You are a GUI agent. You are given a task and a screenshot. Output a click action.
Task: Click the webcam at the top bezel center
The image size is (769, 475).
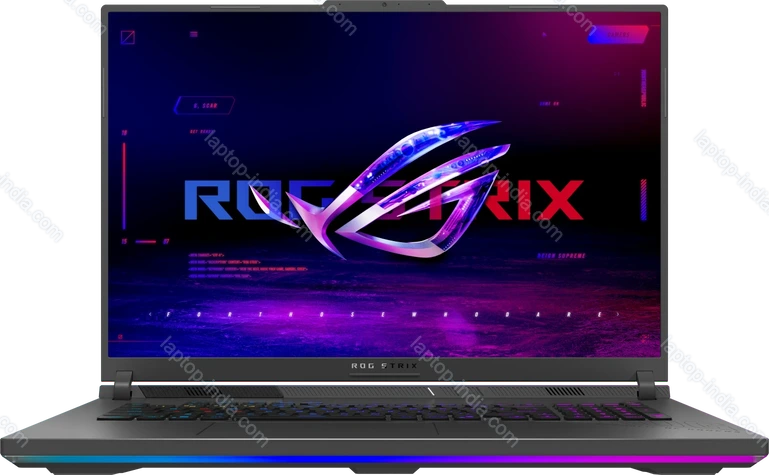(x=384, y=6)
